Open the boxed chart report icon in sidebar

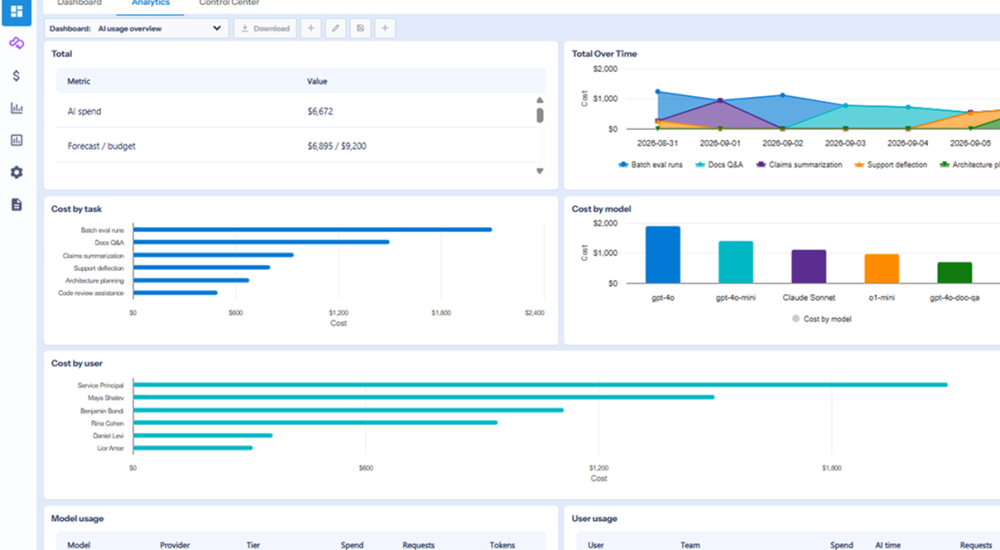(x=17, y=140)
